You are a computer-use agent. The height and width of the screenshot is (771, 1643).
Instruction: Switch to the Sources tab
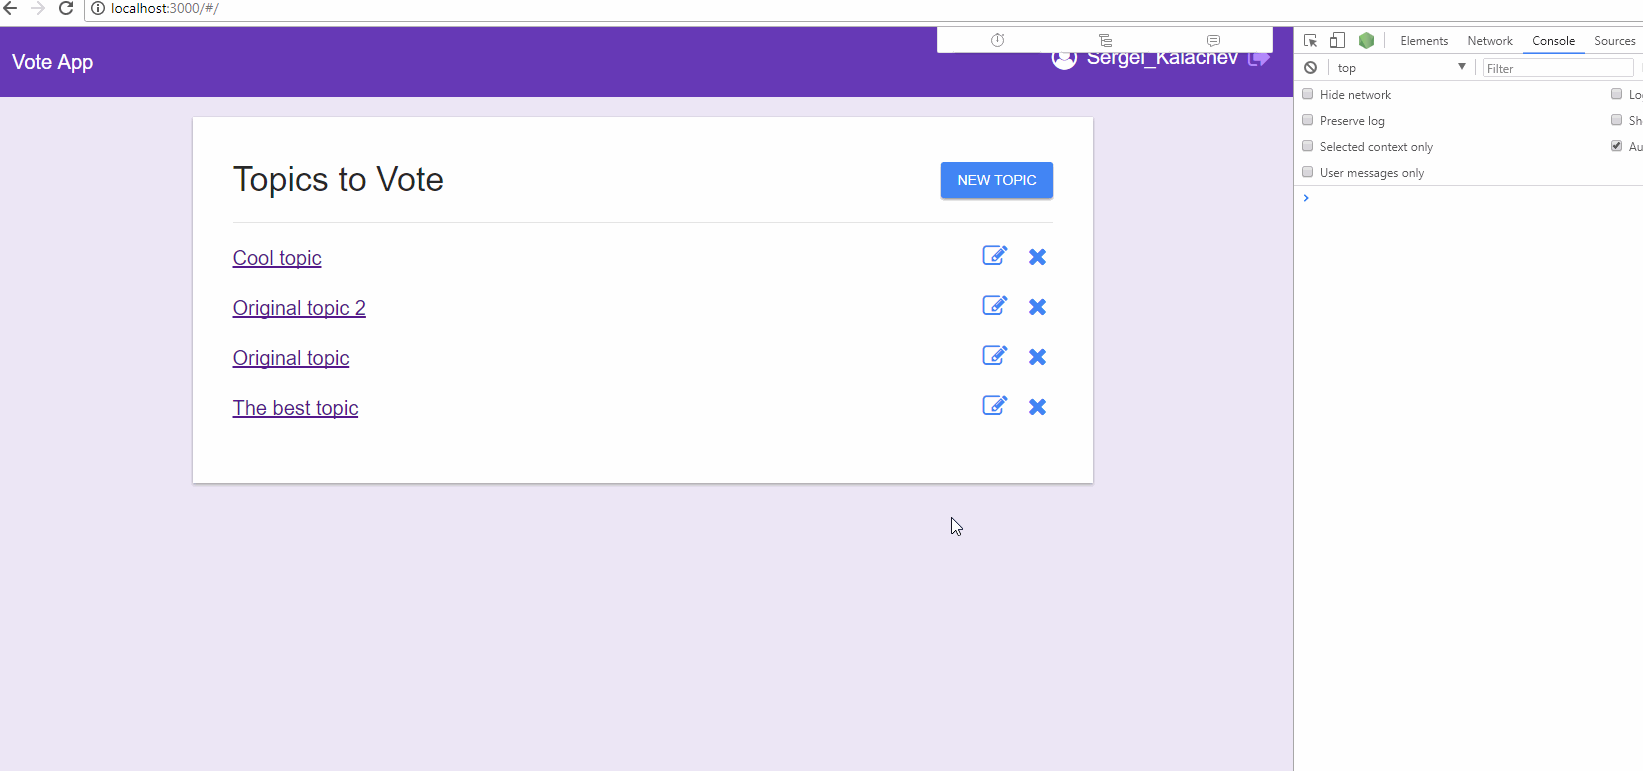coord(1614,41)
